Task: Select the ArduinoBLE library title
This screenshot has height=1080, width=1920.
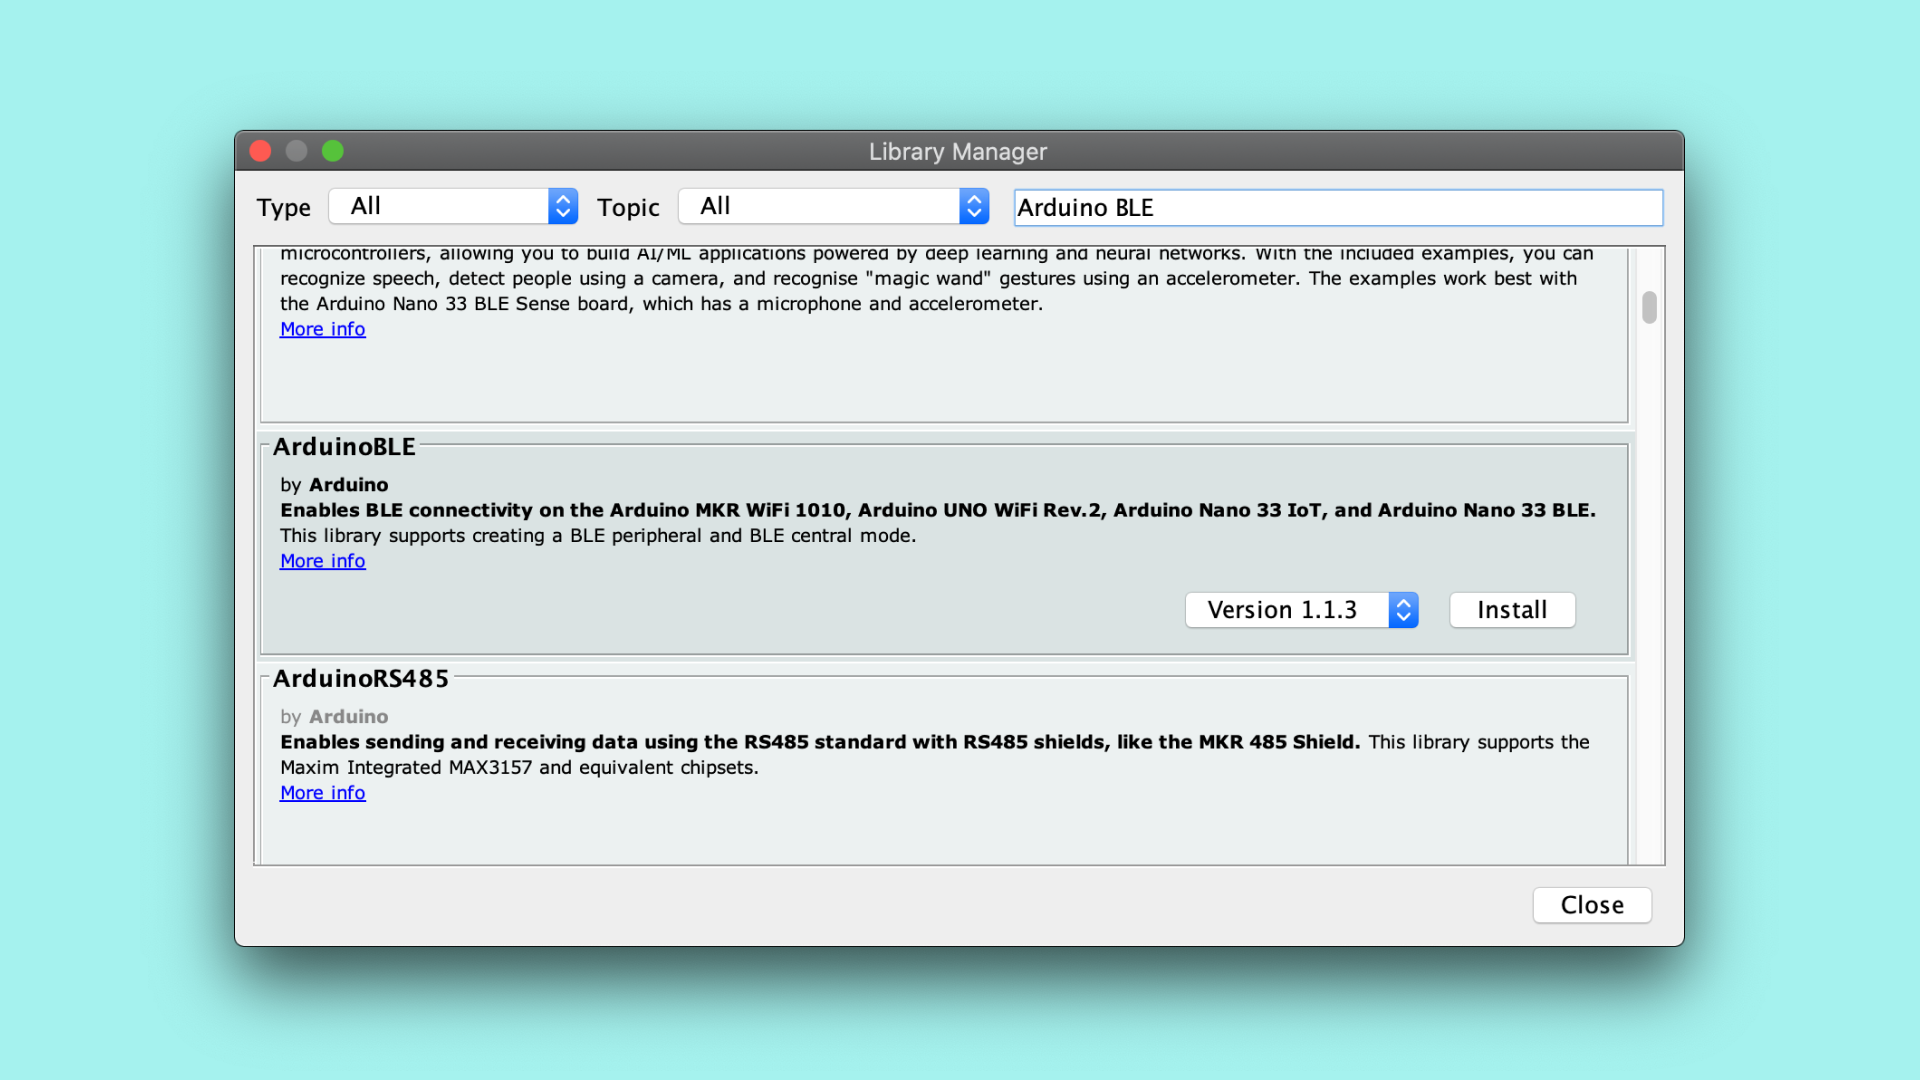Action: (x=344, y=447)
